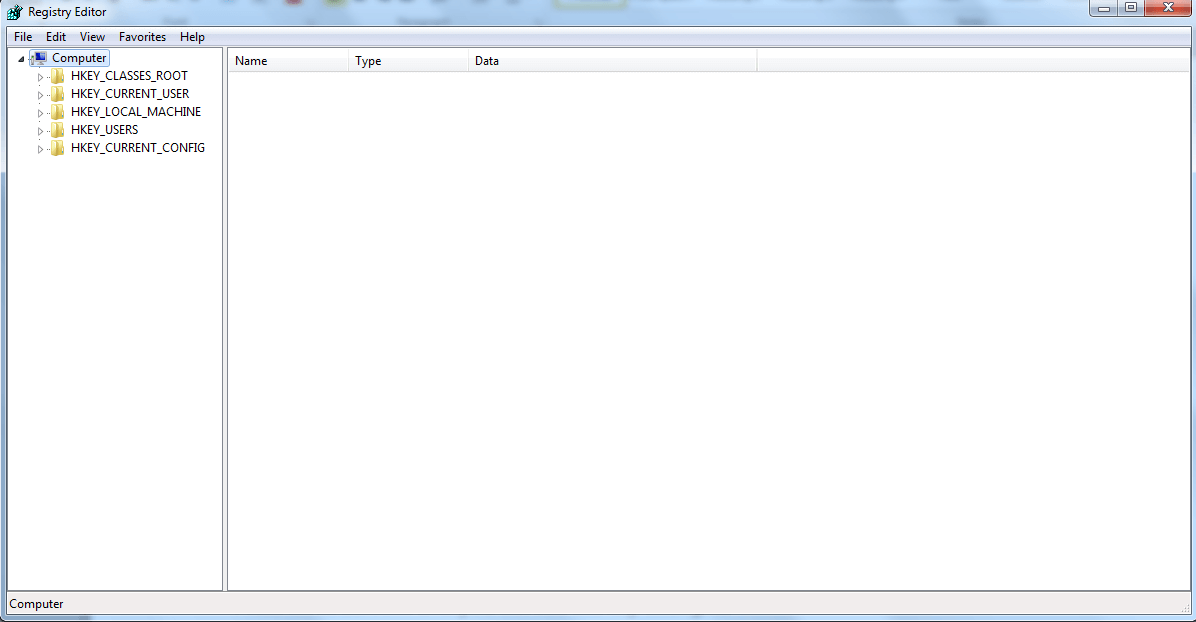This screenshot has width=1196, height=622.
Task: Expand the HKEY_USERS key
Action: click(40, 131)
